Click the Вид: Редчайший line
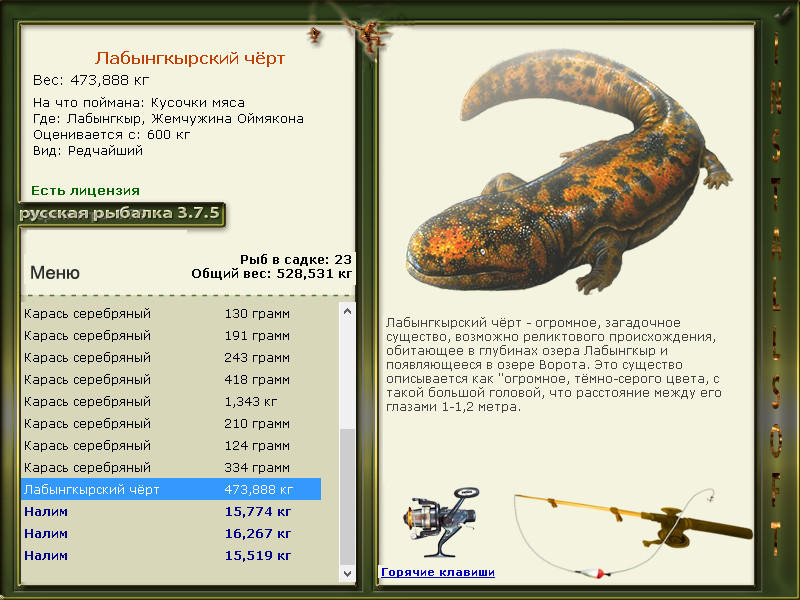 click(88, 151)
